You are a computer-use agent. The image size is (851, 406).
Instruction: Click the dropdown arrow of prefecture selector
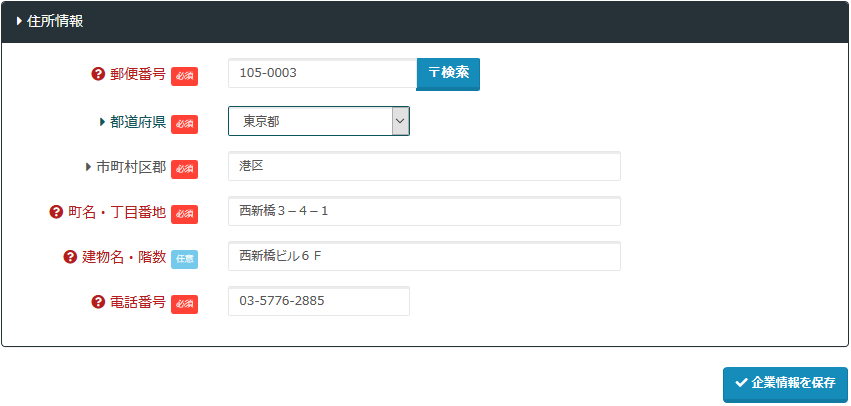pos(399,121)
